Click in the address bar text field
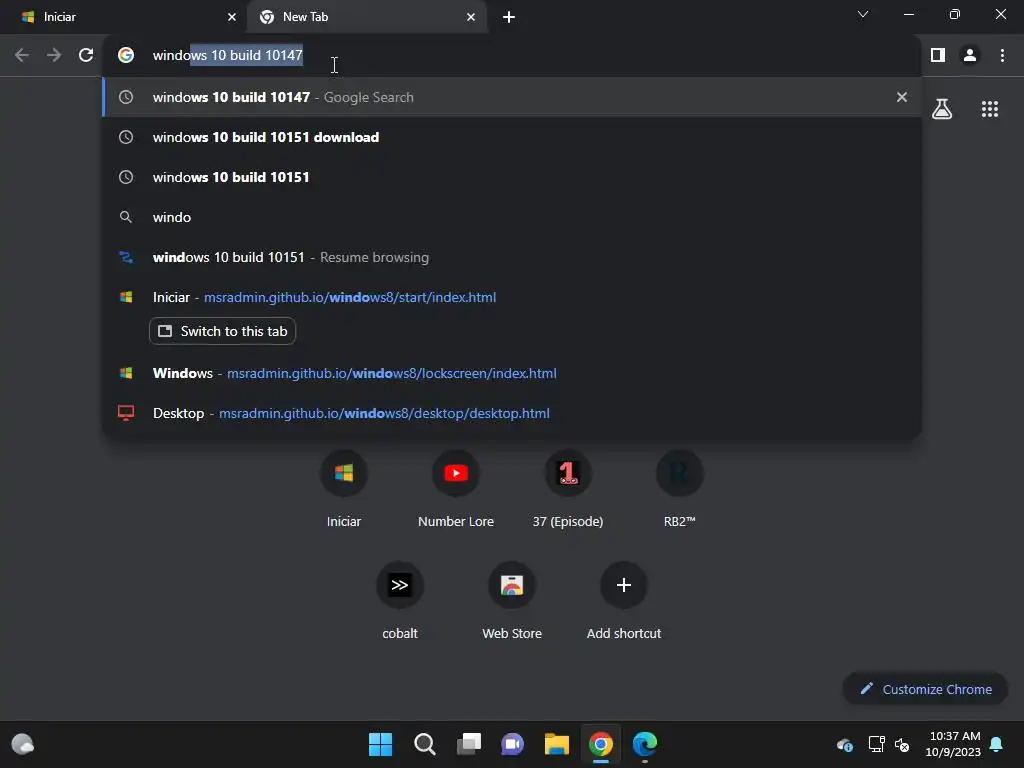The image size is (1024, 768). [x=512, y=56]
